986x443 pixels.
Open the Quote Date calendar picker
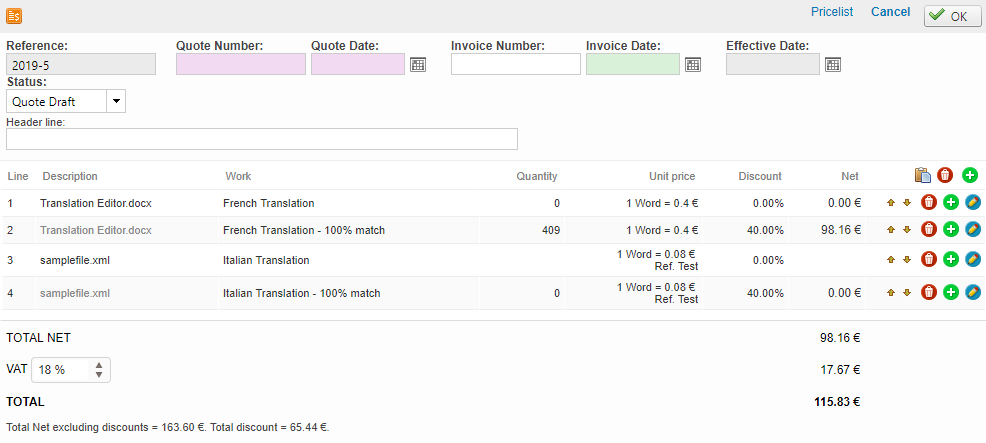coord(418,65)
